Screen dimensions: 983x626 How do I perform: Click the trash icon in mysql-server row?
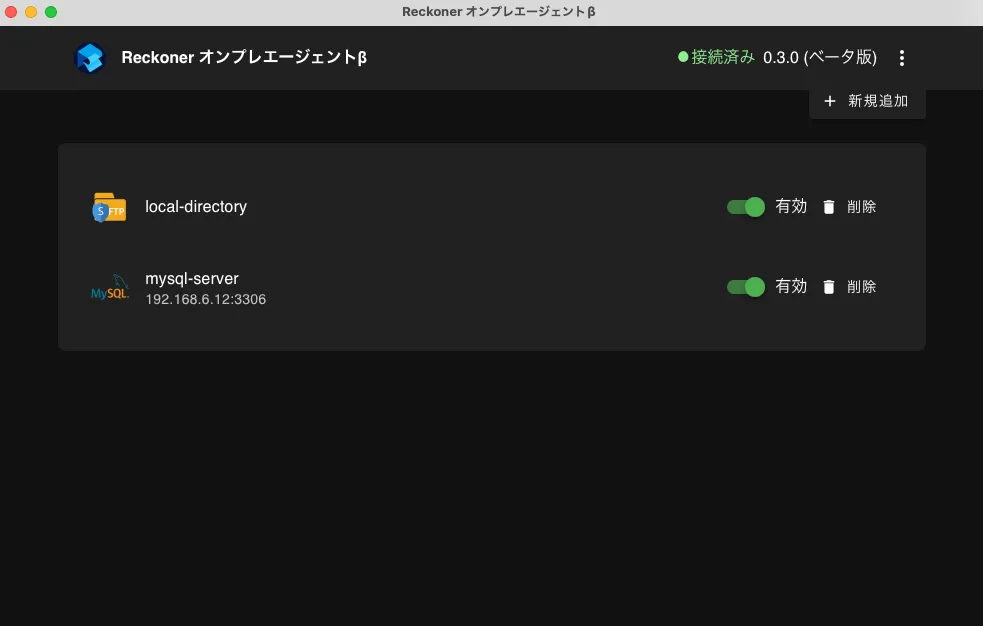(x=828, y=286)
